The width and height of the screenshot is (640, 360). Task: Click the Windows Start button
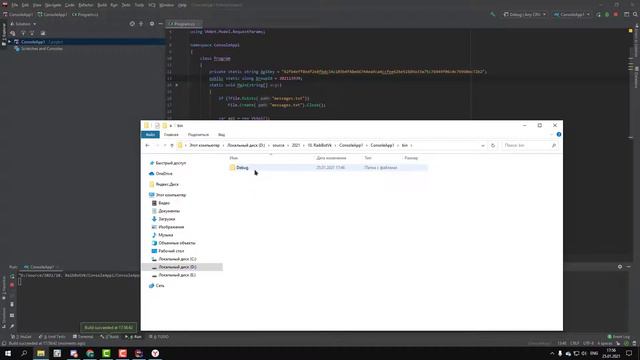[x=8, y=353]
